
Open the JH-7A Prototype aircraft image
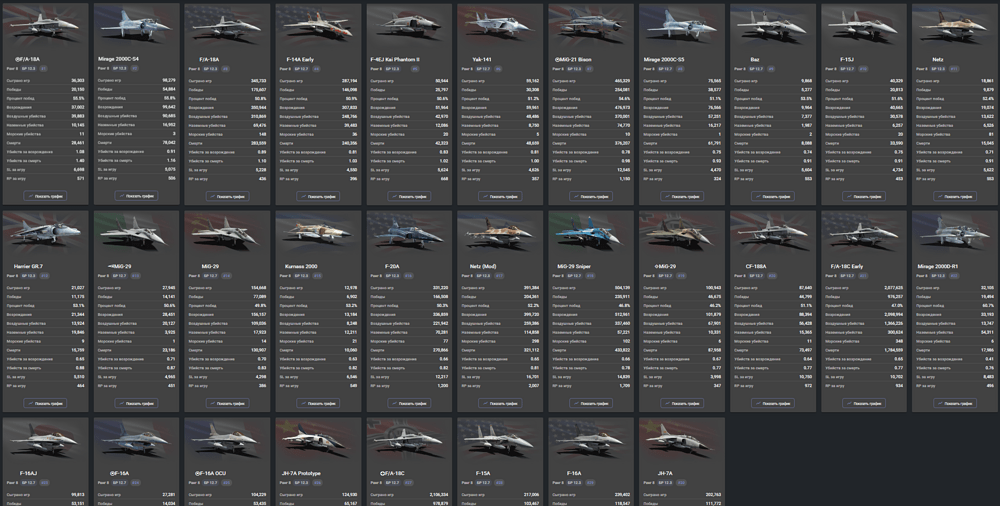(316, 437)
